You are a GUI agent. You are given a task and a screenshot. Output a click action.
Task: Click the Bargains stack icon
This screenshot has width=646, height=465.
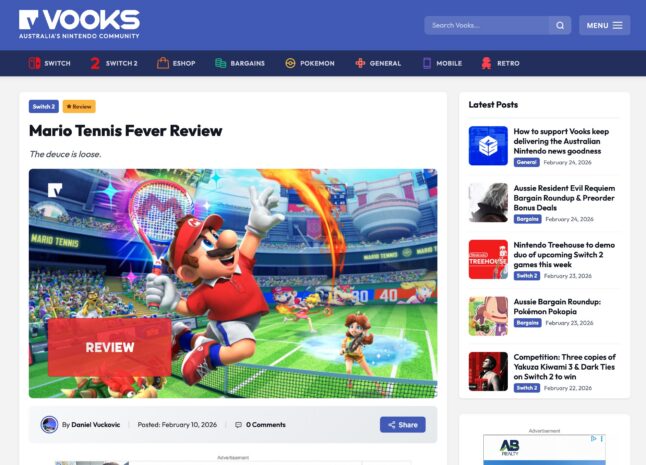coord(220,63)
